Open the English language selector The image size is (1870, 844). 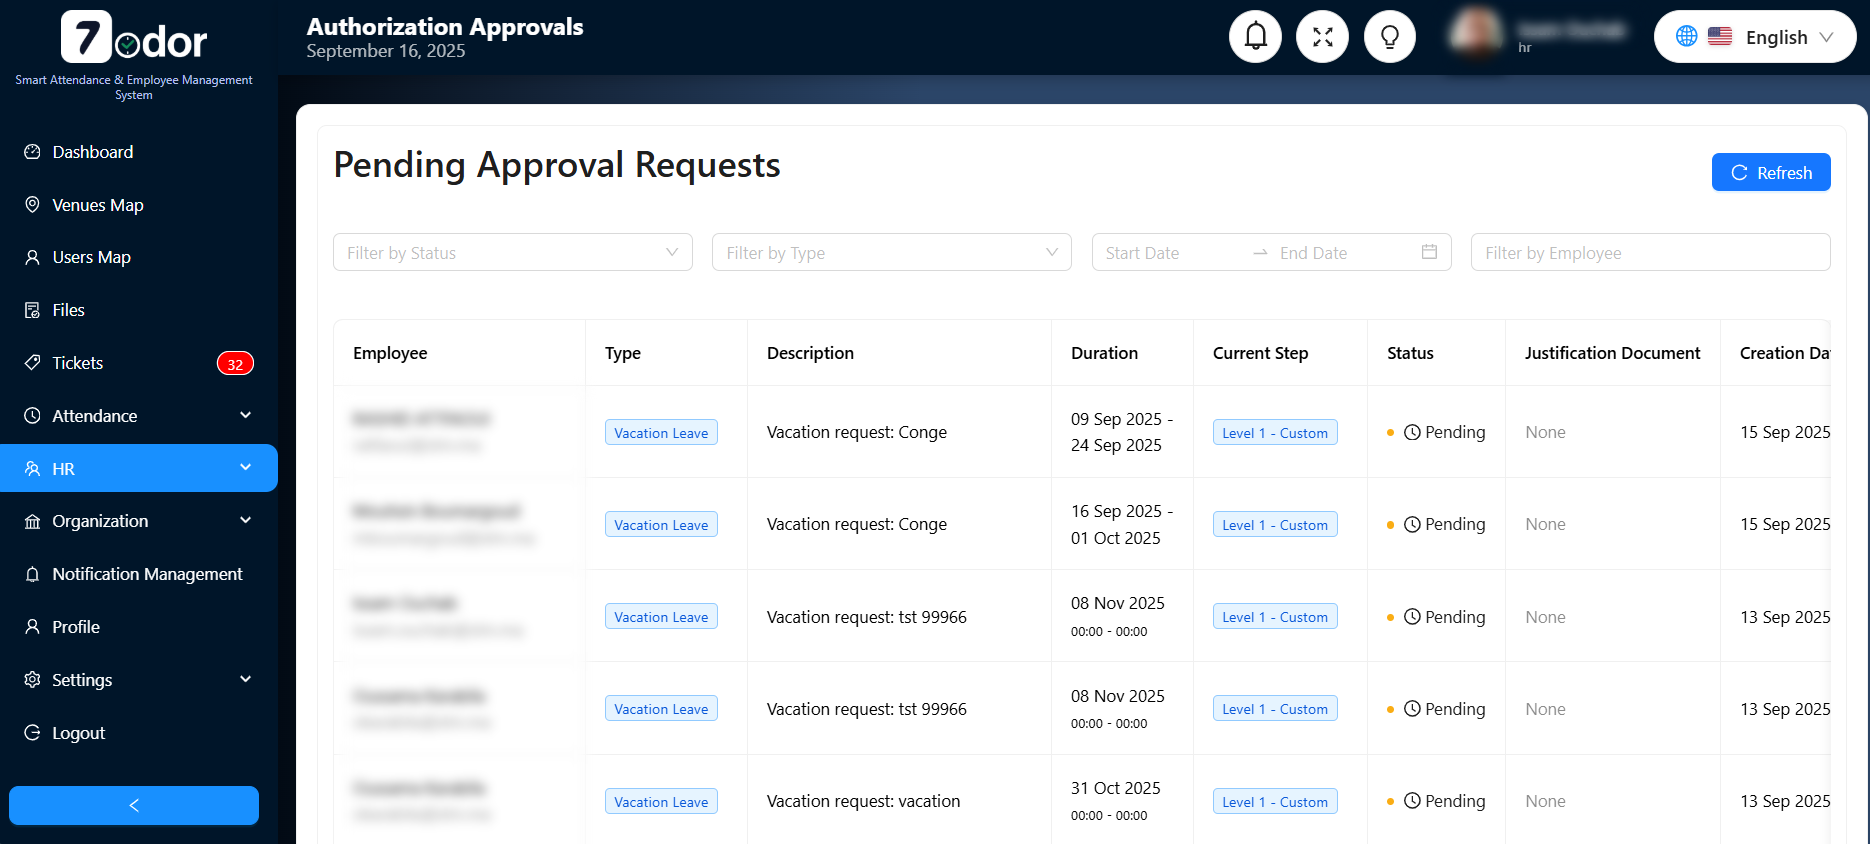tap(1754, 37)
